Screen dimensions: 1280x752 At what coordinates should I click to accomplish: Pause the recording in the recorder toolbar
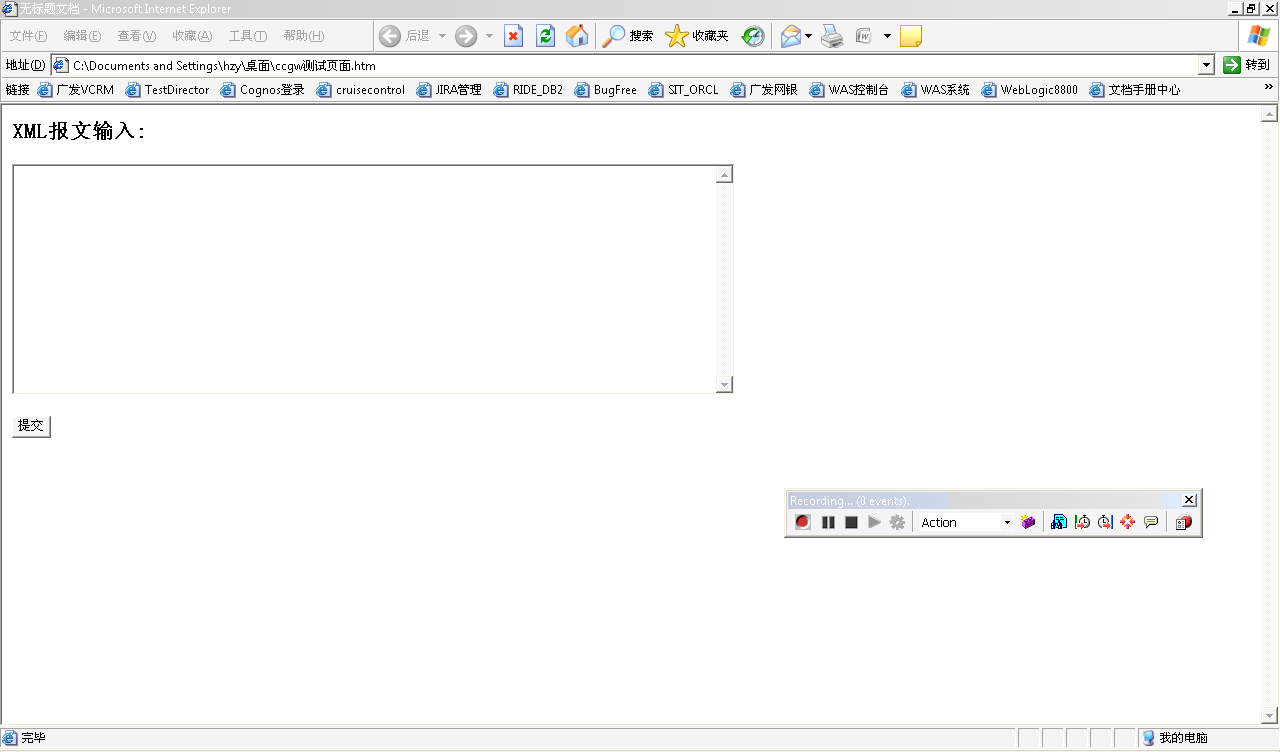click(x=828, y=522)
